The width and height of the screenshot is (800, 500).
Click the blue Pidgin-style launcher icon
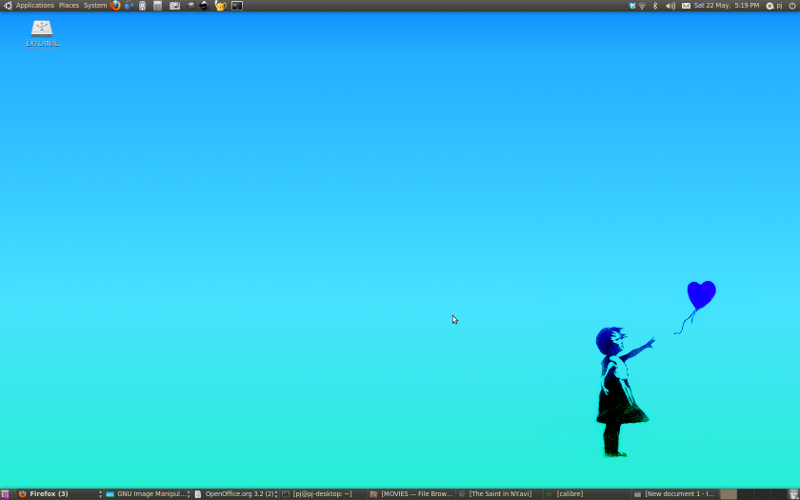[x=129, y=6]
